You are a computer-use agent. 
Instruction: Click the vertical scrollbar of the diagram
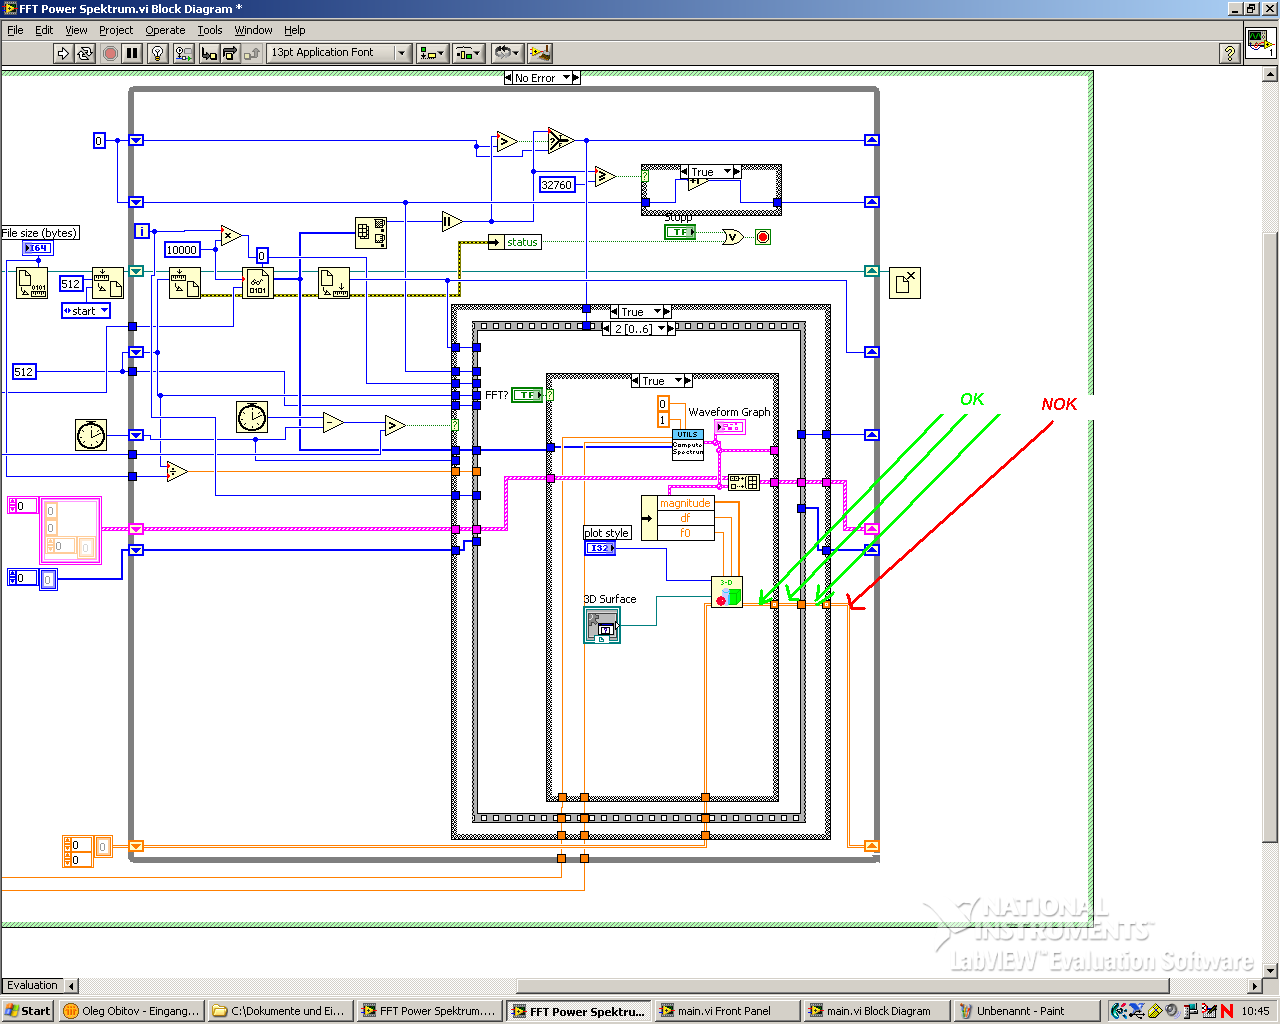(1271, 520)
